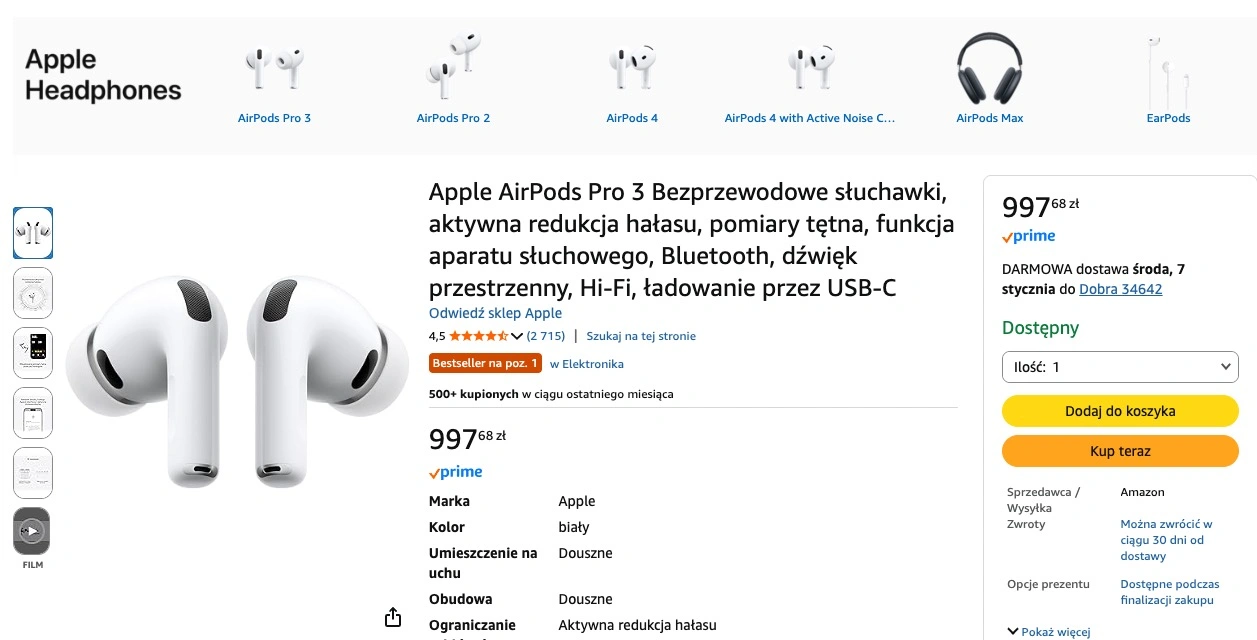Choose AirPods Pro 2 icon
Screen dimensions: 1257x640
tap(453, 66)
